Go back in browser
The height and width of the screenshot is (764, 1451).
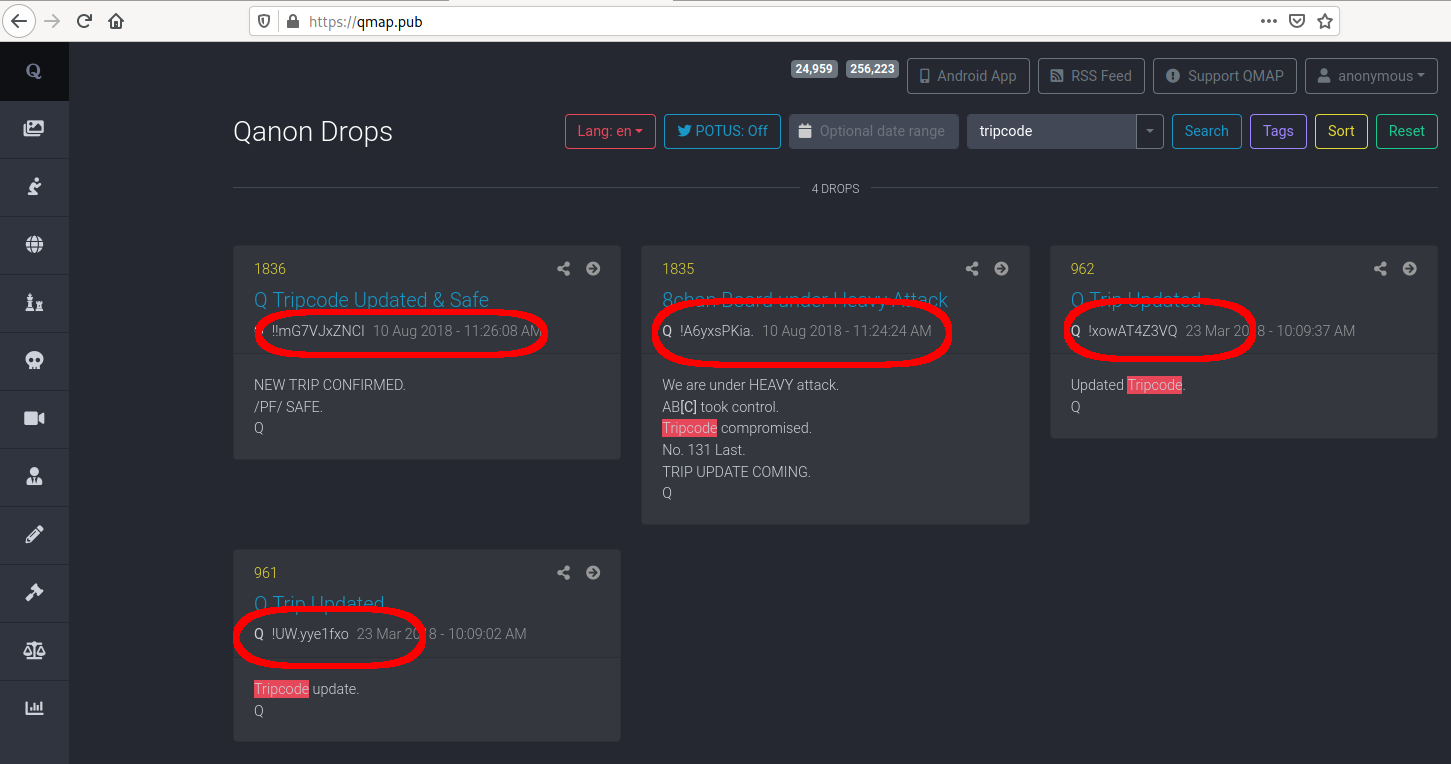coord(19,20)
